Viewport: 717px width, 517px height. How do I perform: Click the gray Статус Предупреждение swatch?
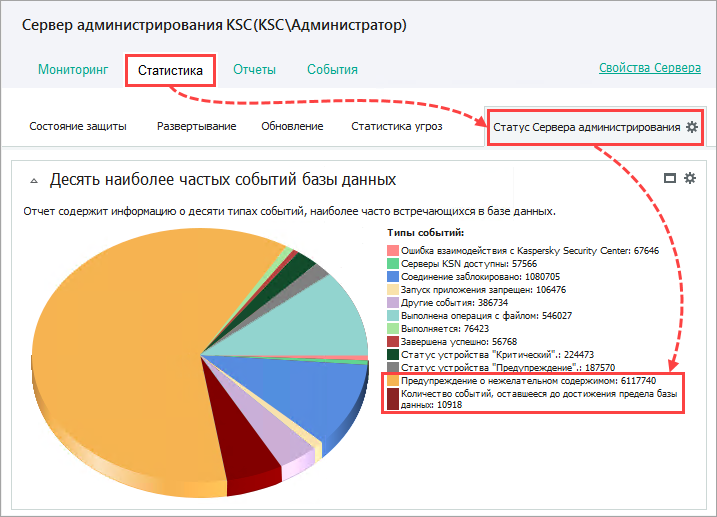(393, 368)
